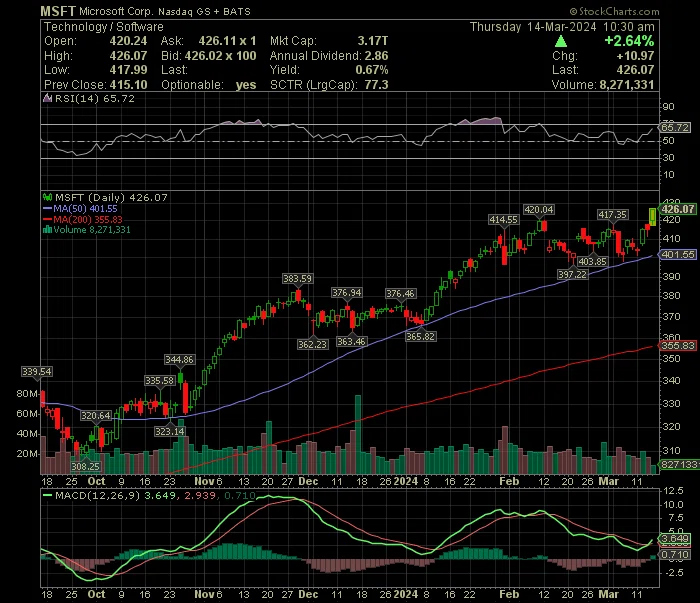The width and height of the screenshot is (700, 603).
Task: Click the green up-triangle price change icon
Action: (x=561, y=42)
